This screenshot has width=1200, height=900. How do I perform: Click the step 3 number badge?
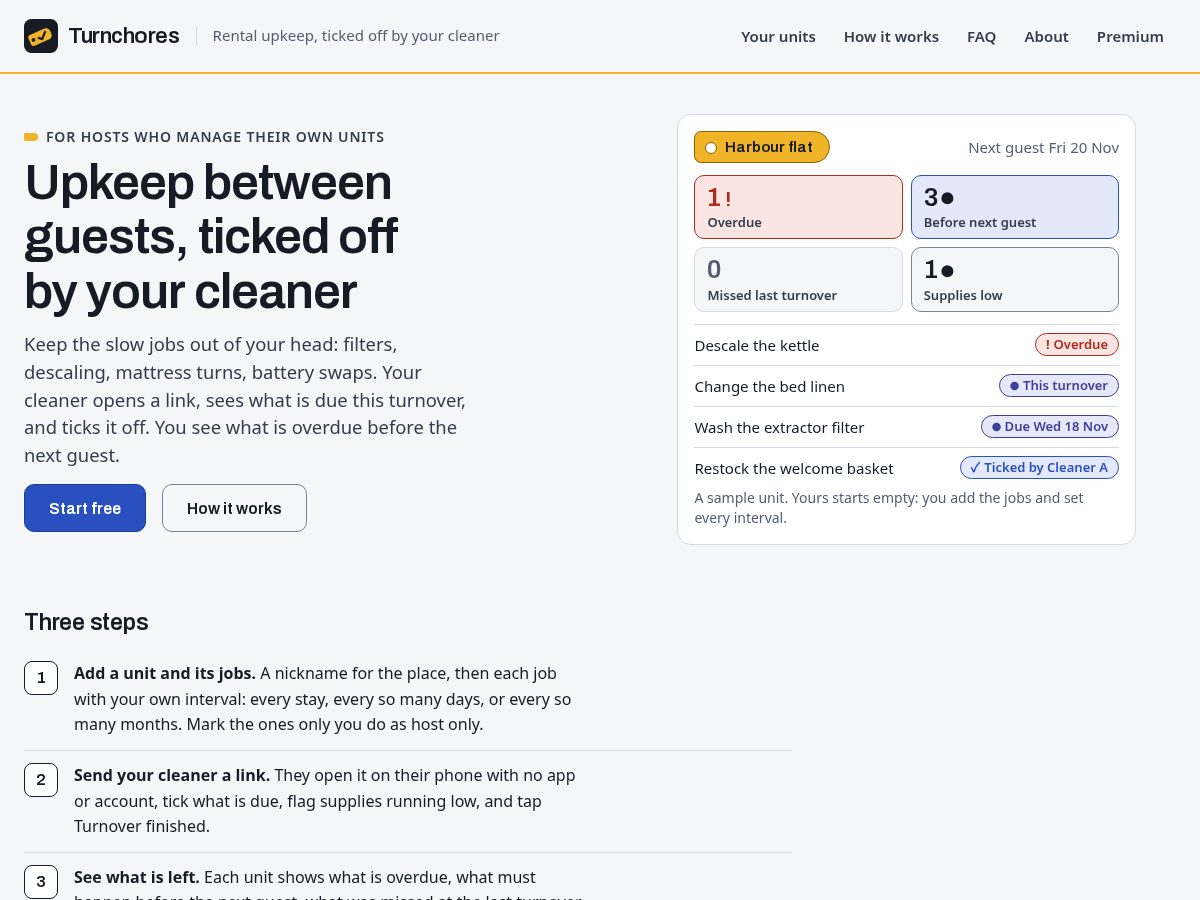coord(41,881)
